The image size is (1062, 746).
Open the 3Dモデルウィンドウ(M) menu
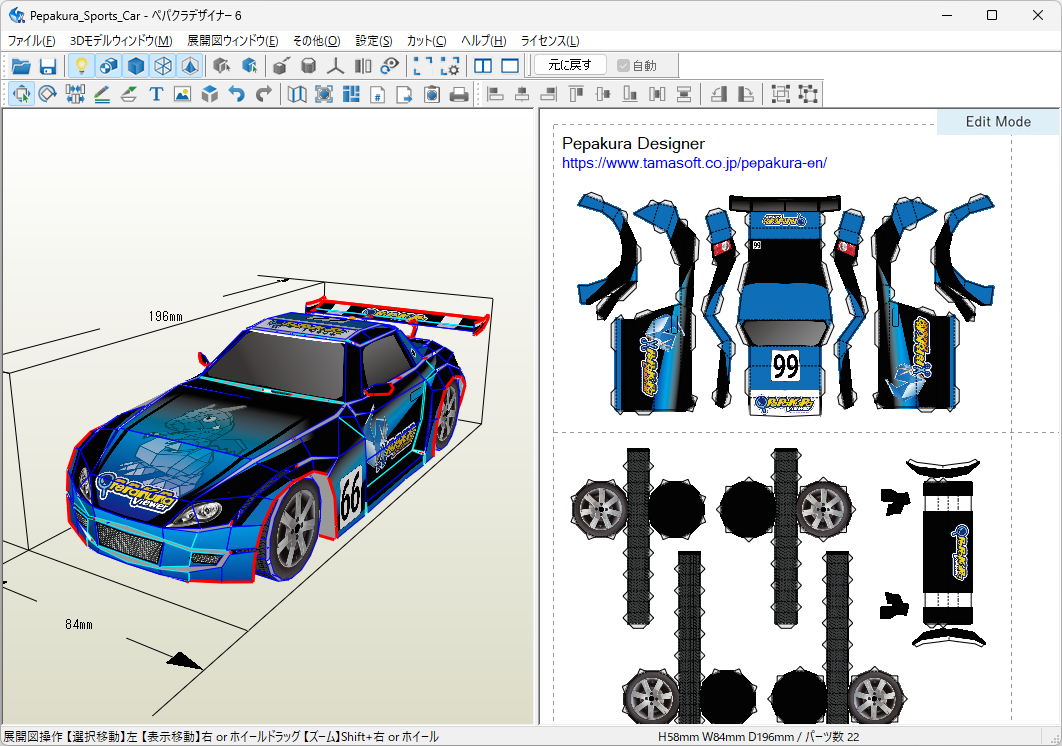pyautogui.click(x=121, y=41)
